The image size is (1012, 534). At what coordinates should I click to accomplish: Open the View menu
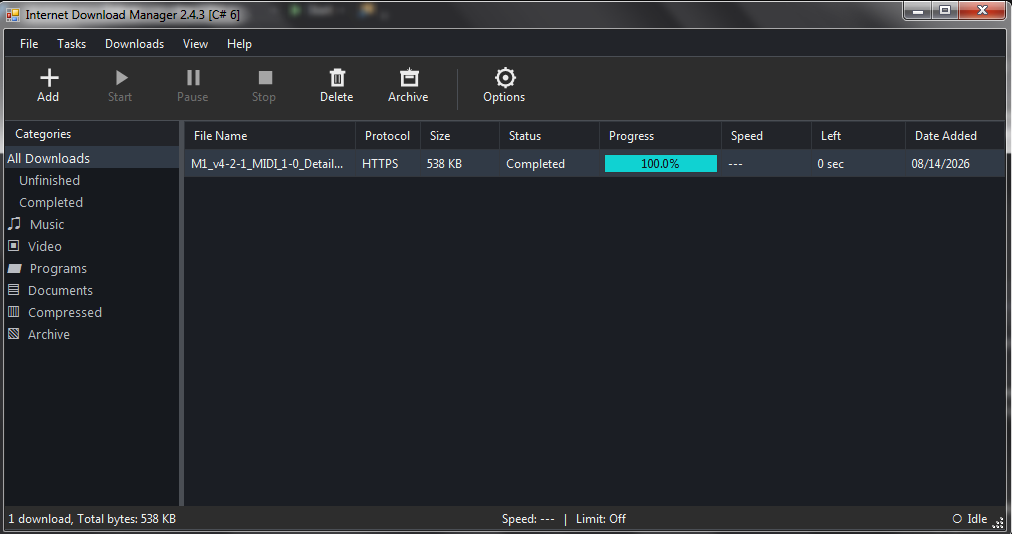click(195, 44)
